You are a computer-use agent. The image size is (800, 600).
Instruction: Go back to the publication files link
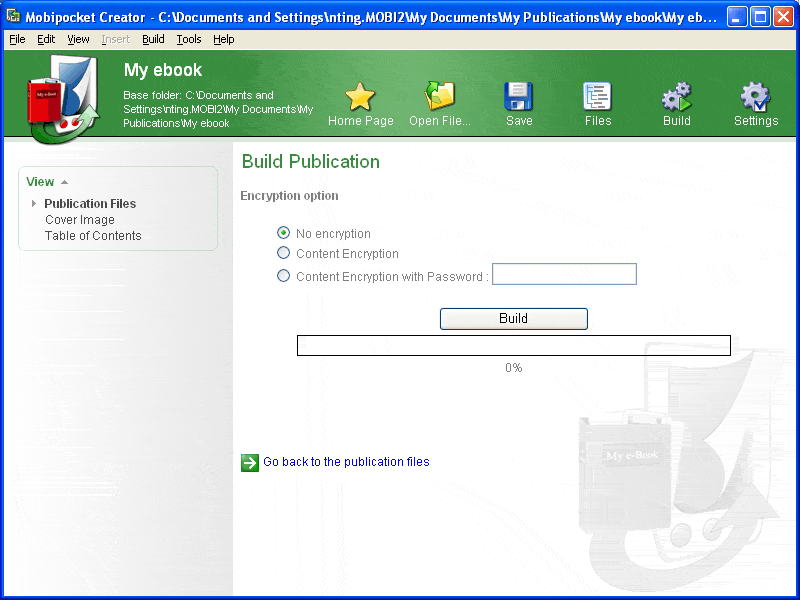pos(346,462)
